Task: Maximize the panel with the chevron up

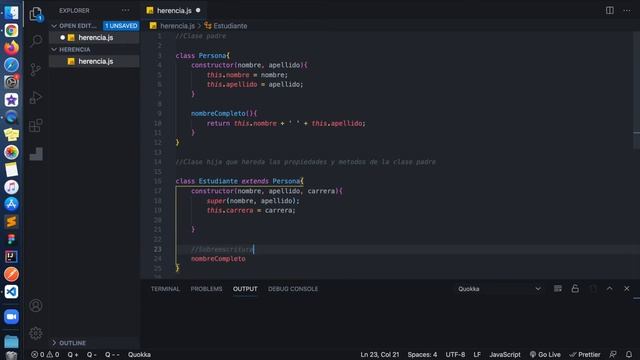Action: click(x=609, y=289)
